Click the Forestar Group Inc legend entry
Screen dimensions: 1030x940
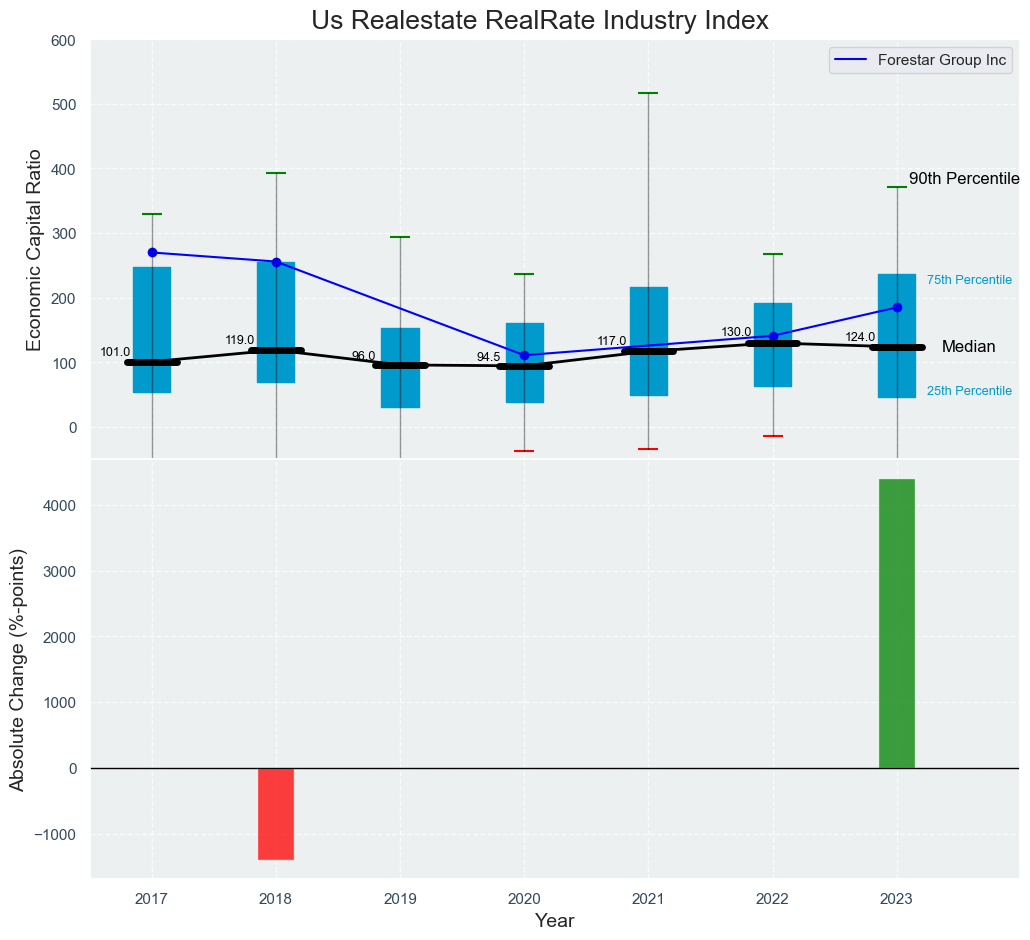click(x=921, y=60)
